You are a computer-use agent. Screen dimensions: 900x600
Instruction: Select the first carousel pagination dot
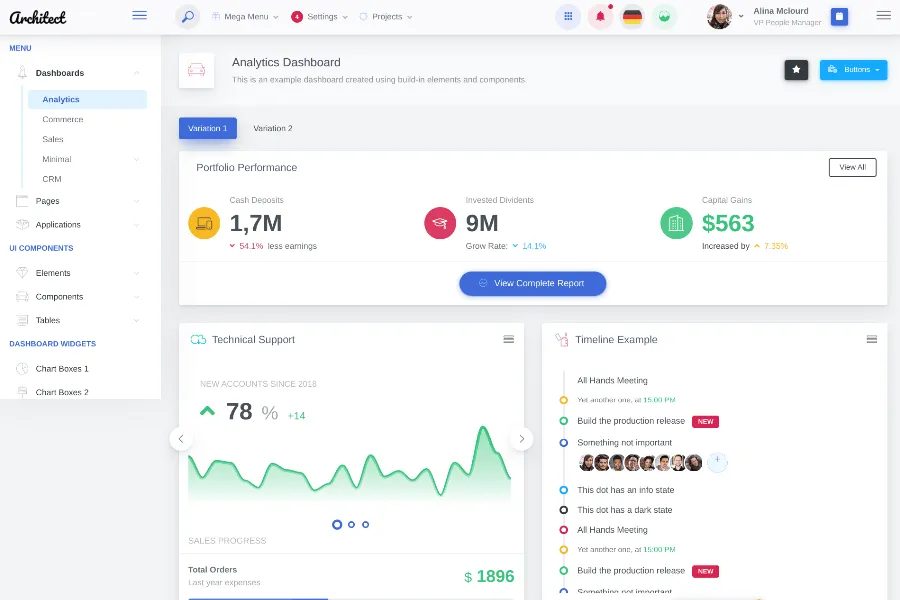tap(337, 524)
